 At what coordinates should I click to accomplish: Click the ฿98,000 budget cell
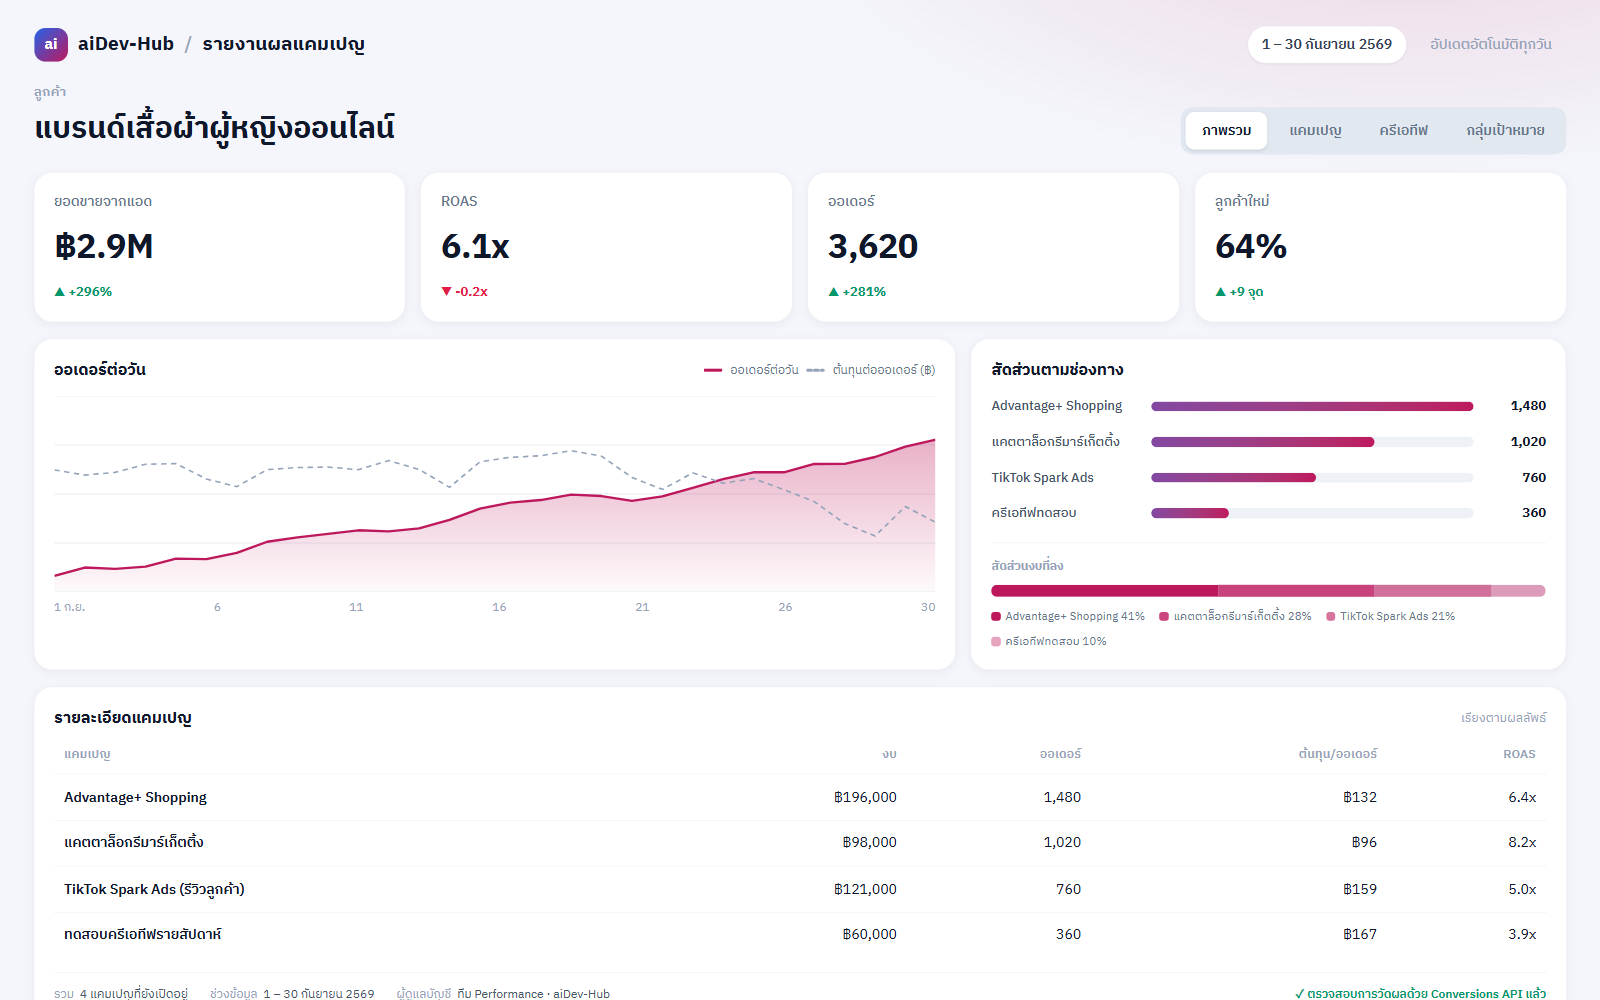(x=869, y=843)
